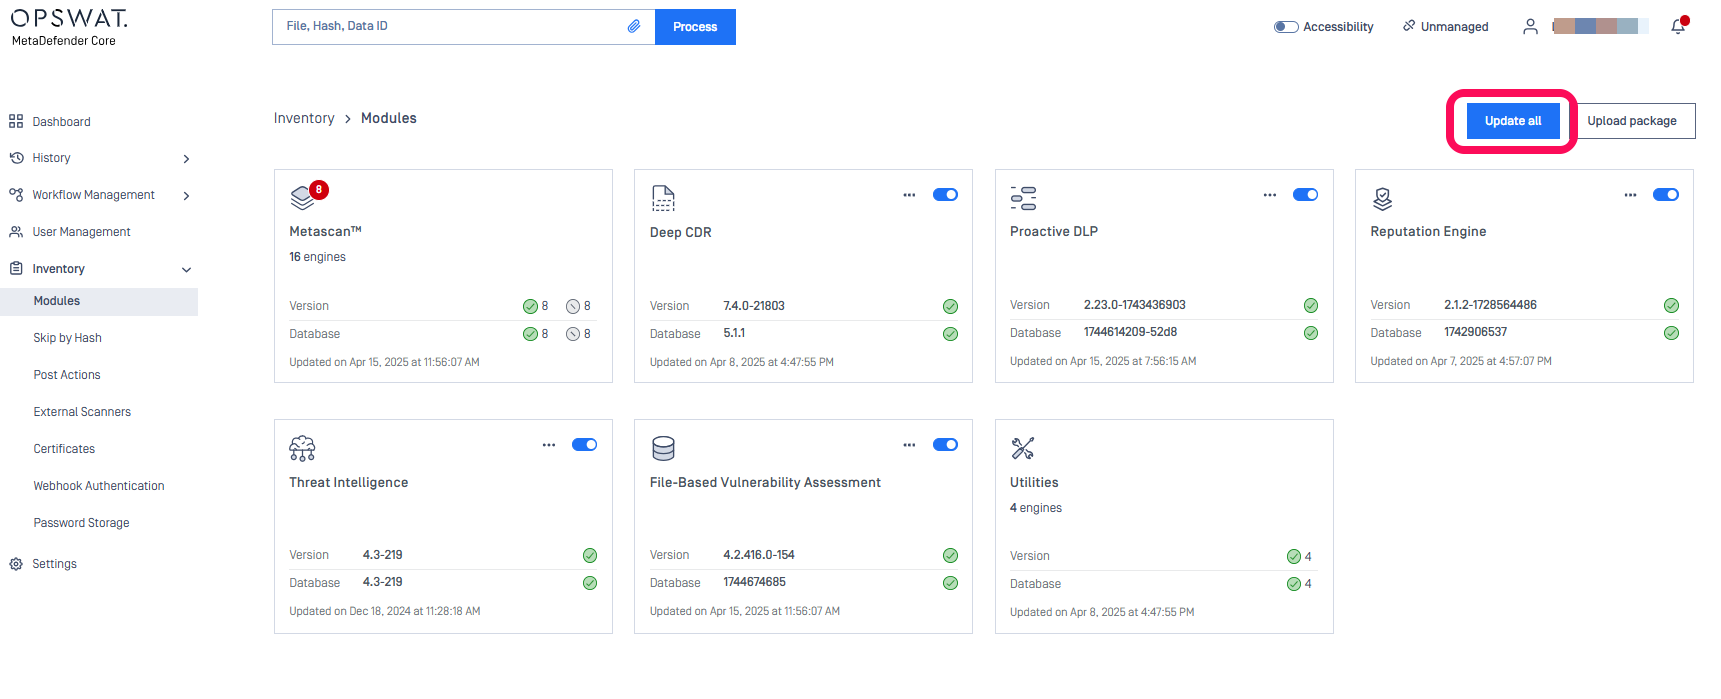Disable the Proactive DLP module toggle
Viewport: 1721px width, 699px height.
1305,195
